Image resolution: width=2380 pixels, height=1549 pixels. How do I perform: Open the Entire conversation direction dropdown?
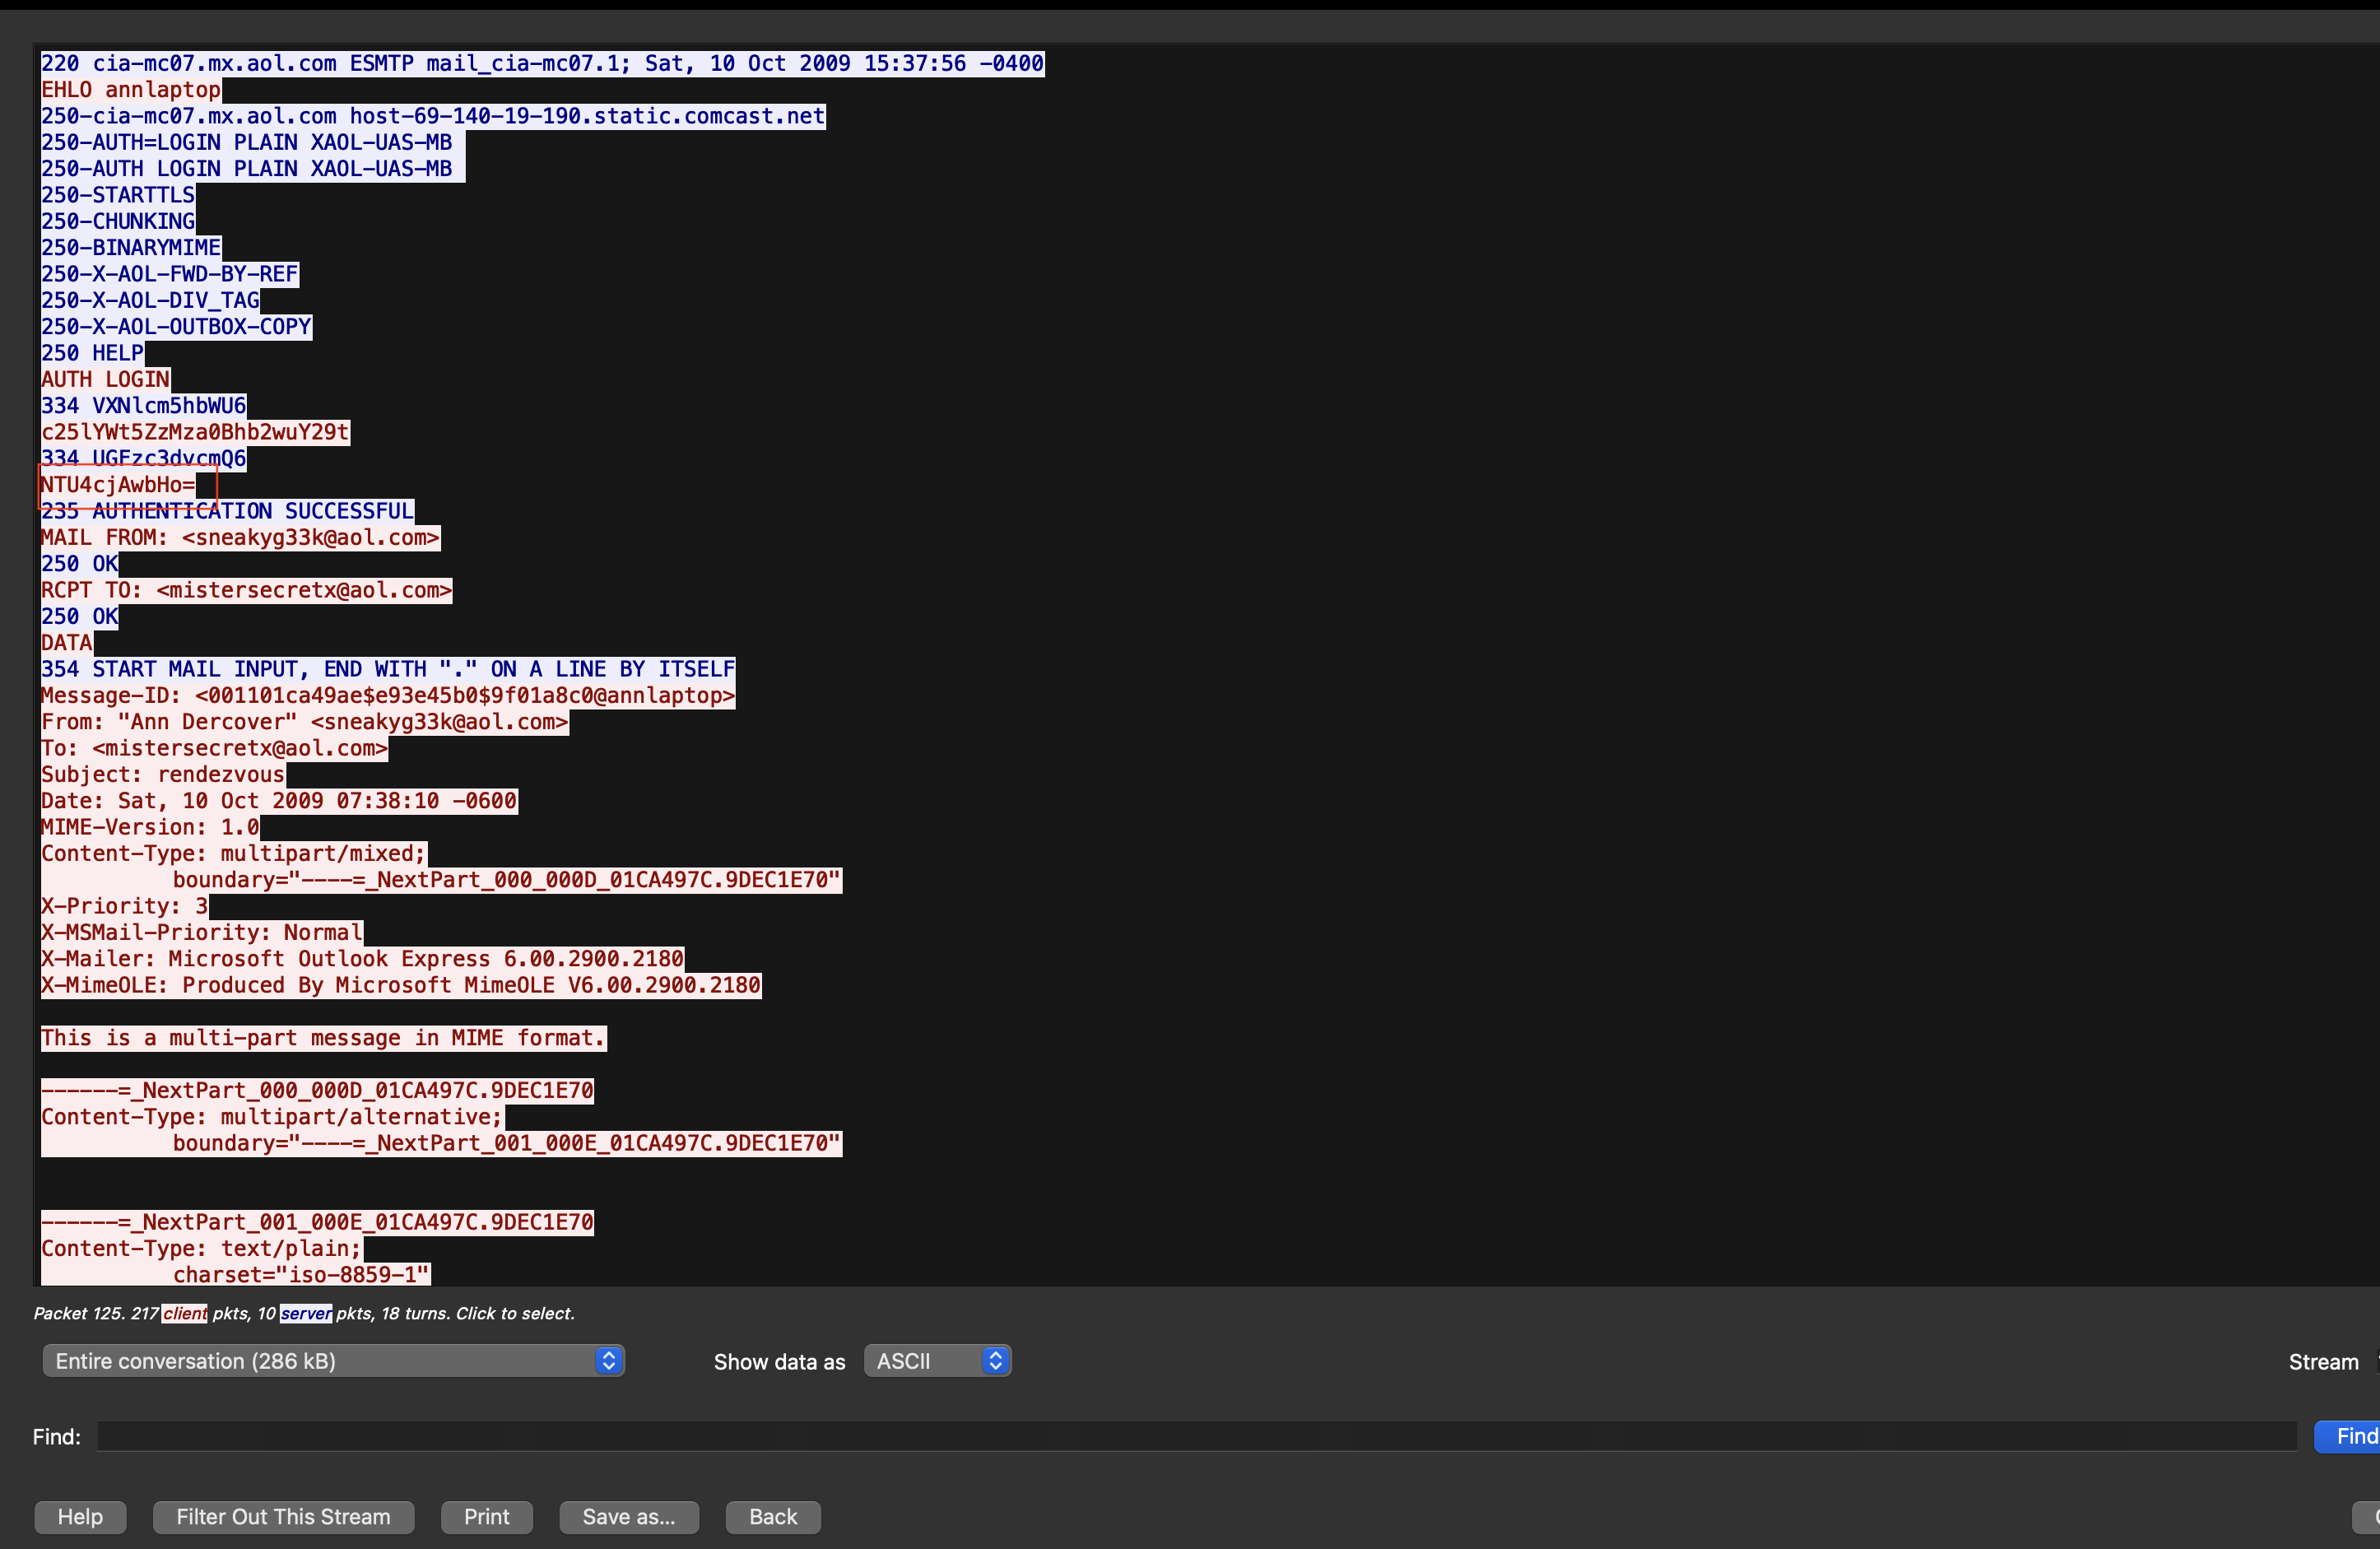click(x=333, y=1361)
